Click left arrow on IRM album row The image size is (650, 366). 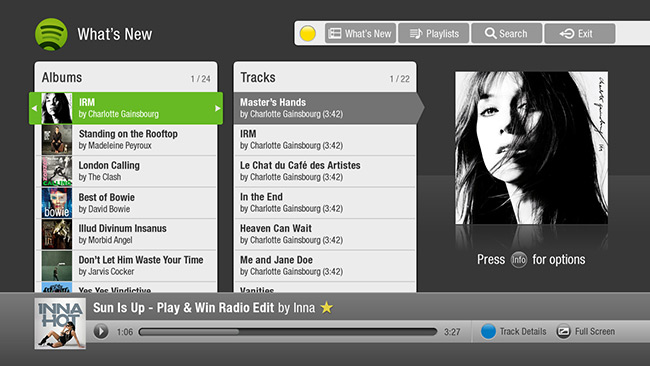pyautogui.click(x=34, y=108)
